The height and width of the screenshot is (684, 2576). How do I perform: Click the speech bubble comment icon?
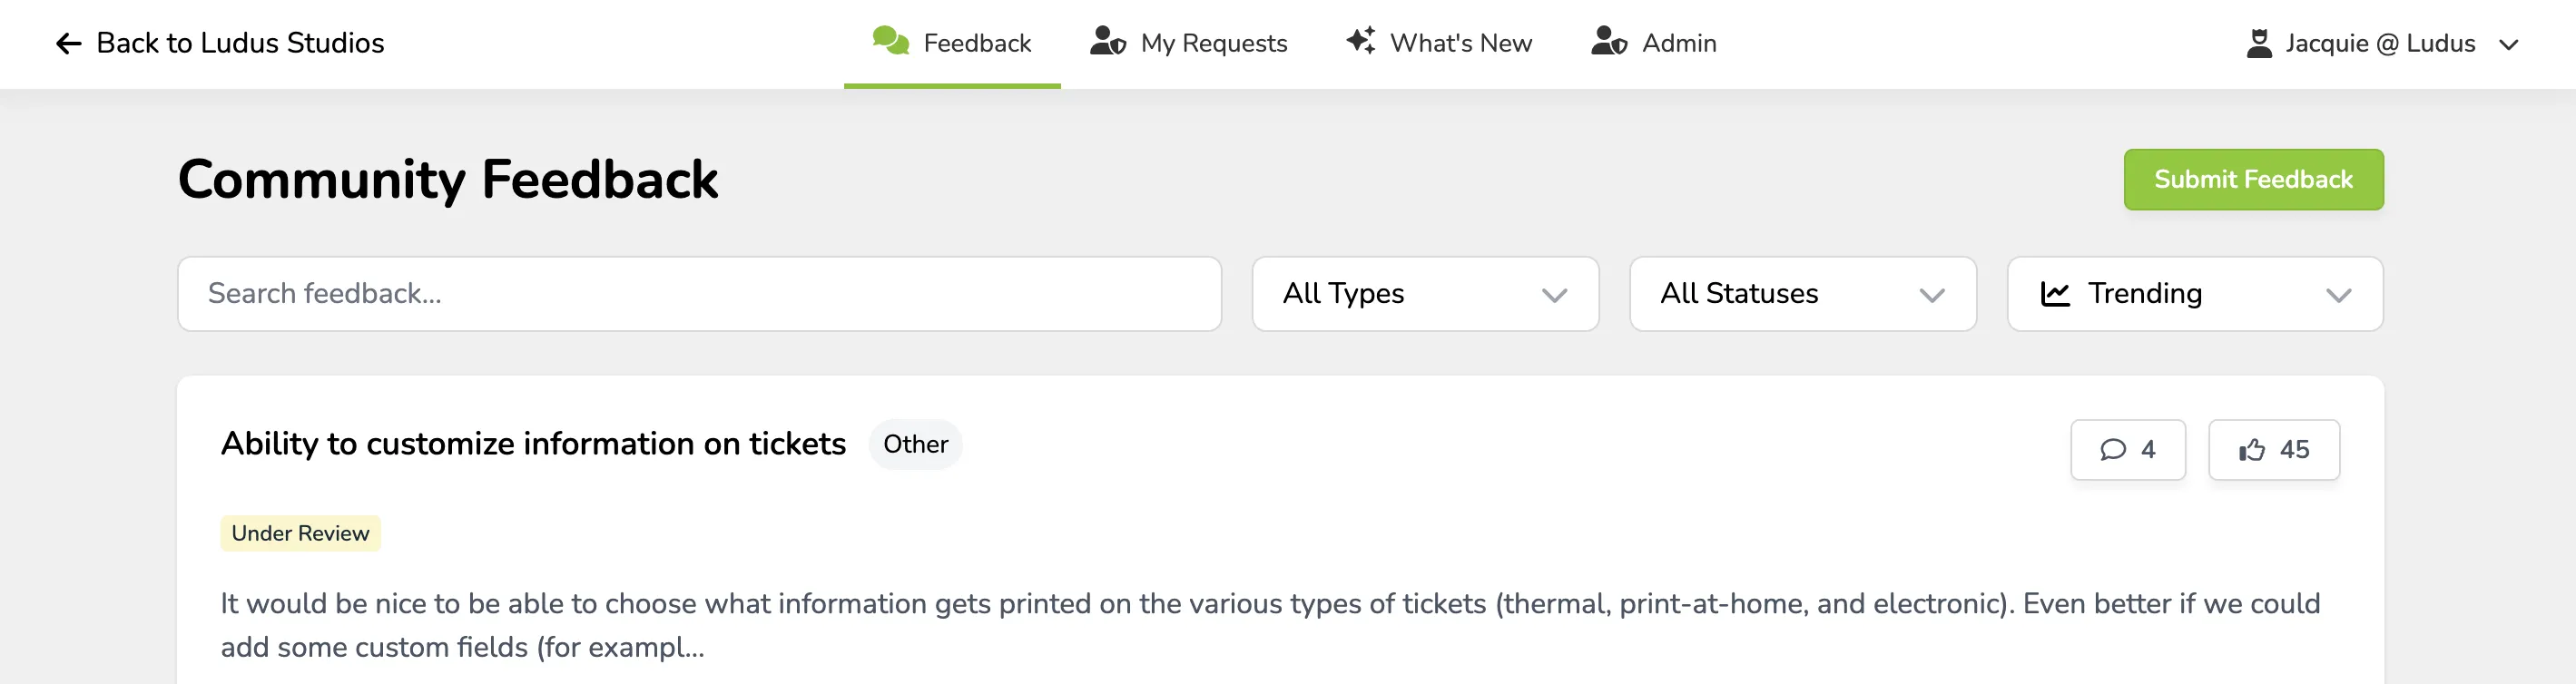point(2113,450)
